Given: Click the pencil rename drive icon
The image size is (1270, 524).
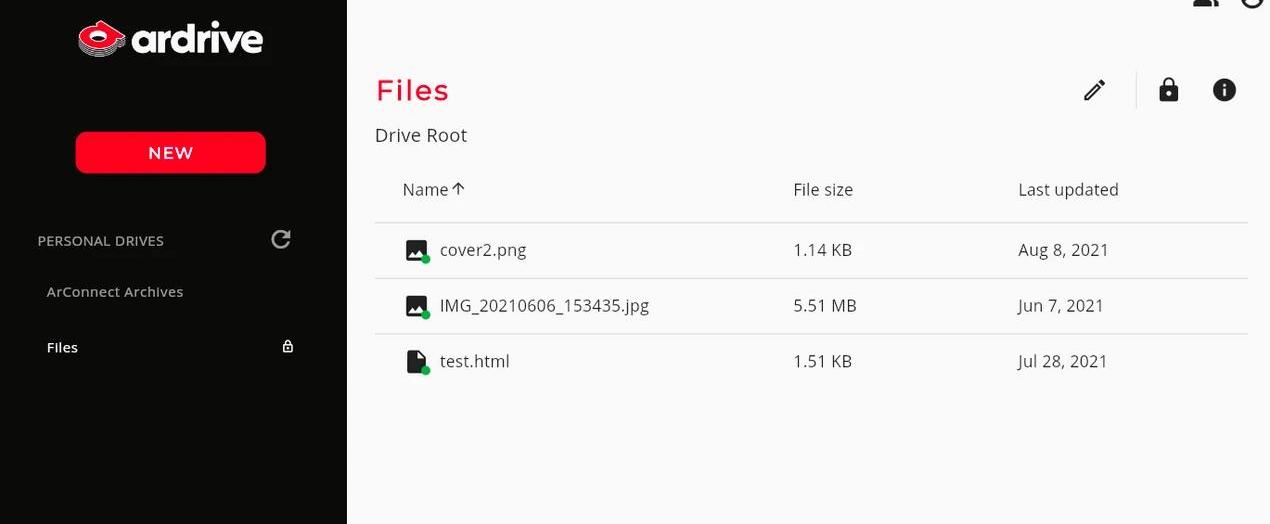Looking at the screenshot, I should pos(1095,90).
